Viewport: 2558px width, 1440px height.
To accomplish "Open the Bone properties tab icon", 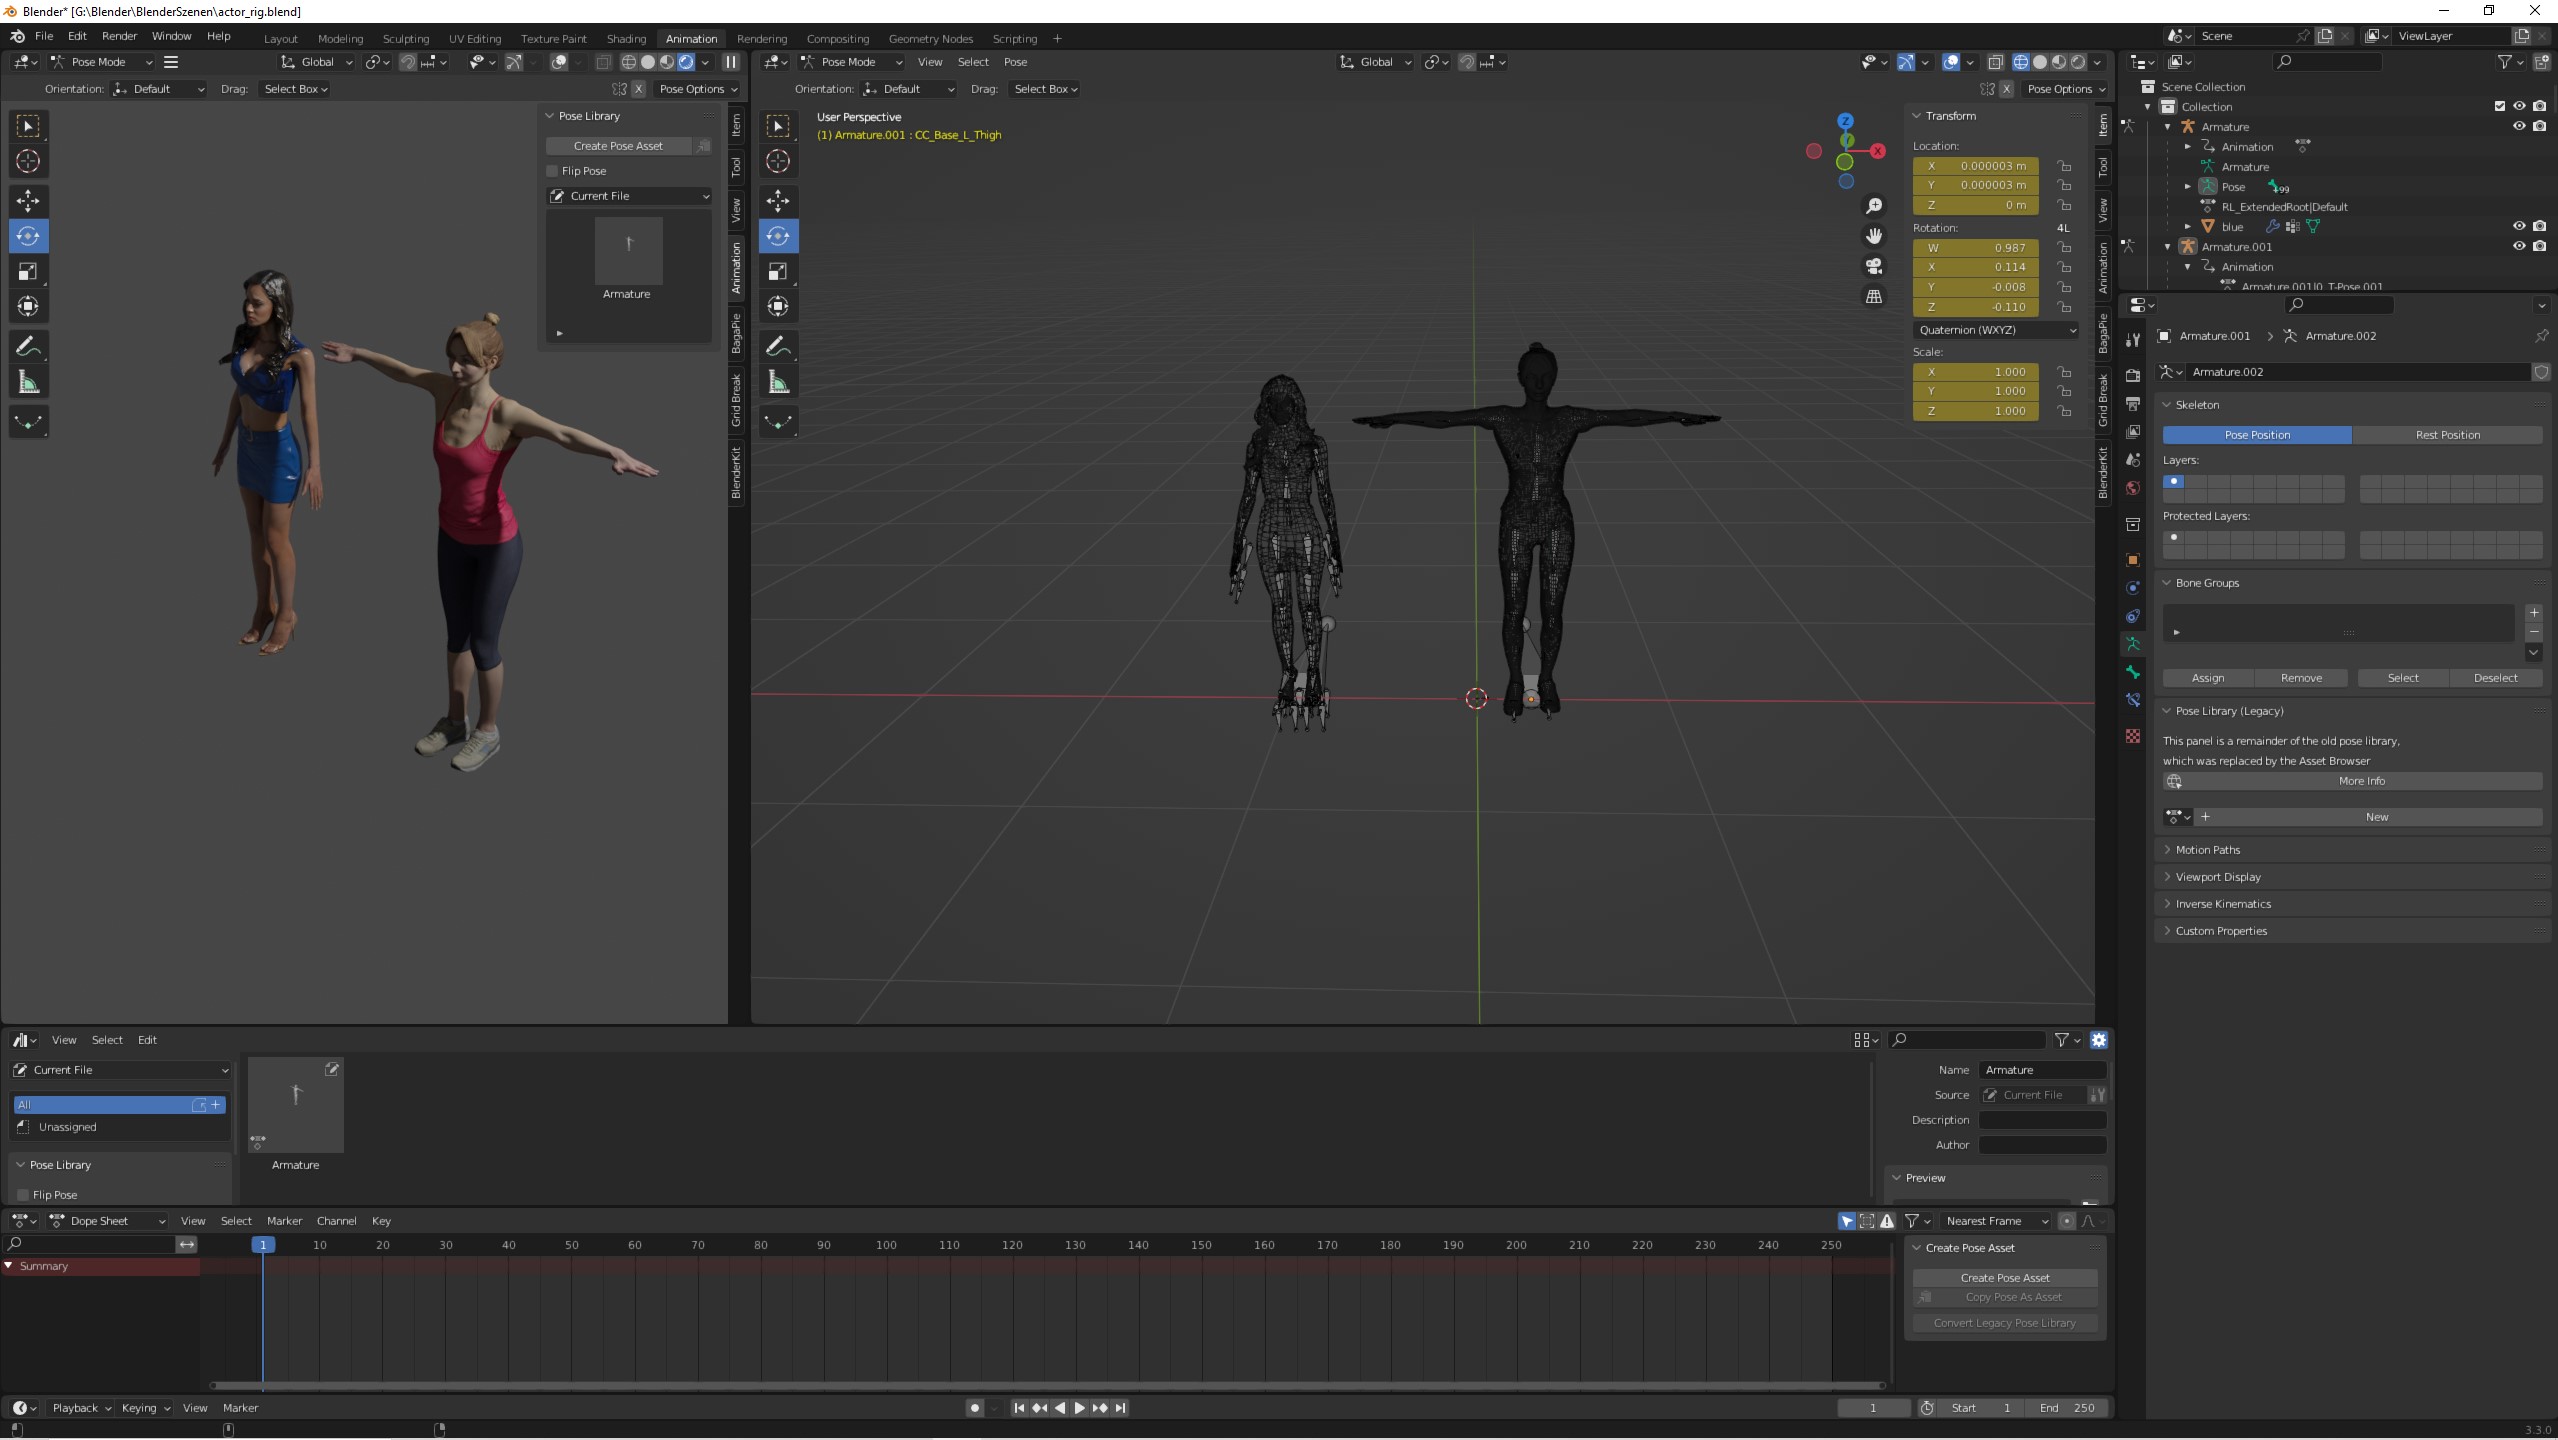I will click(2133, 672).
